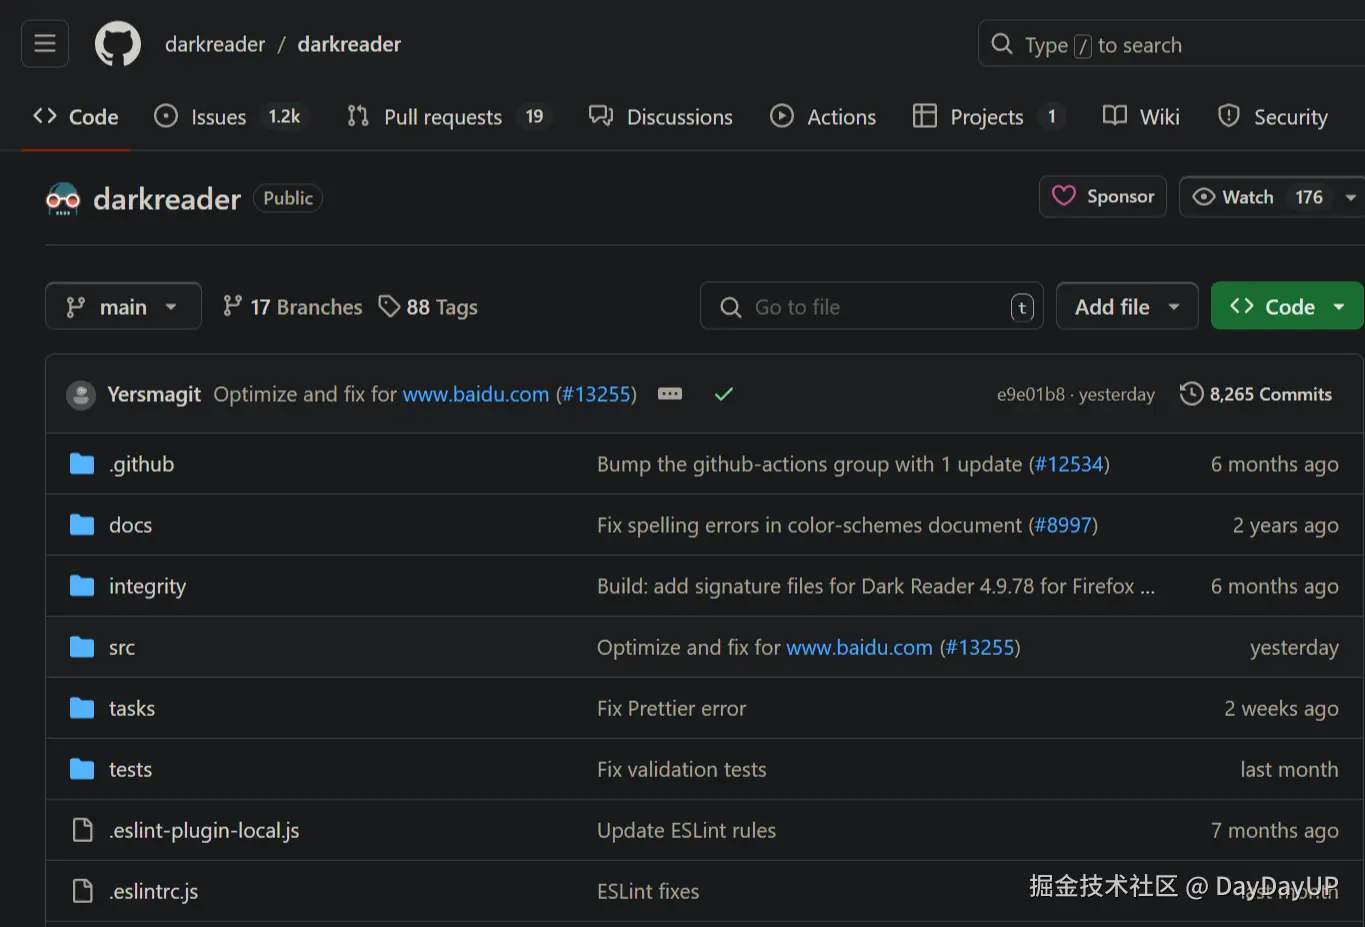Open the green Code dropdown

click(1287, 307)
